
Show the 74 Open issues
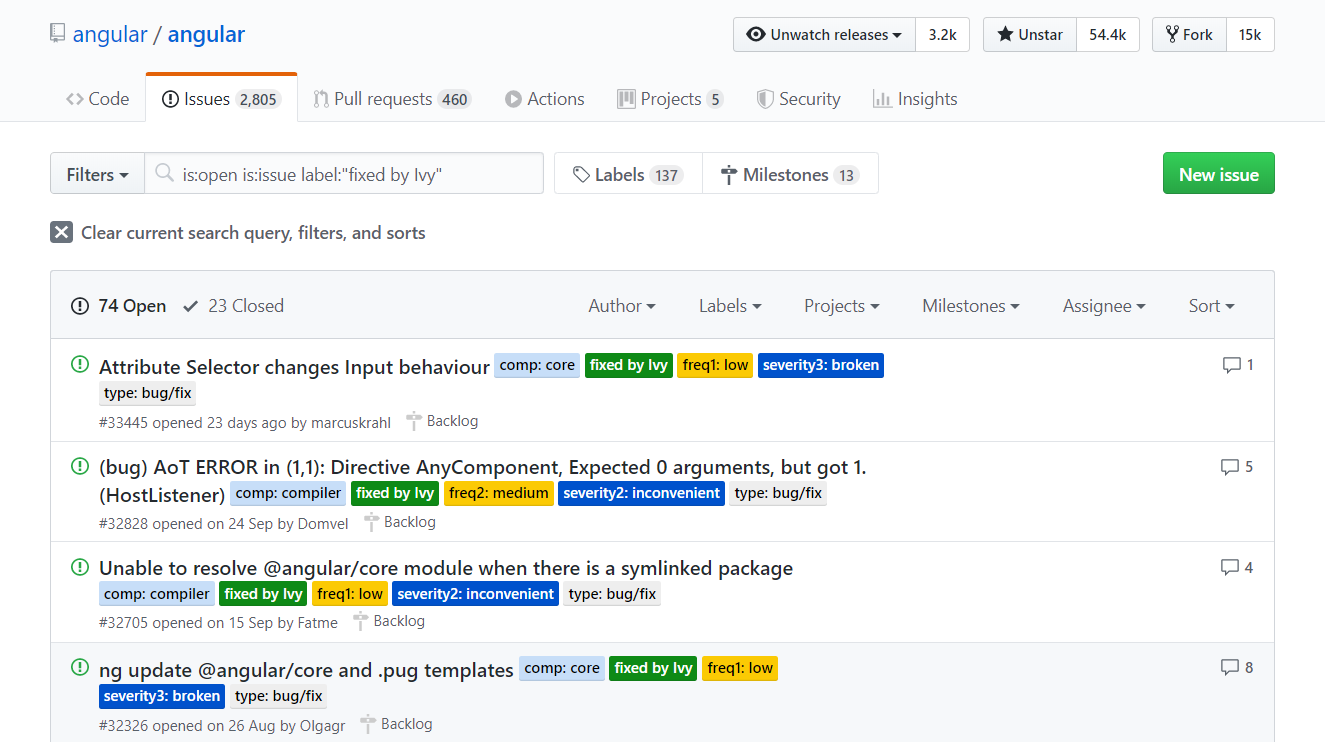[x=119, y=306]
